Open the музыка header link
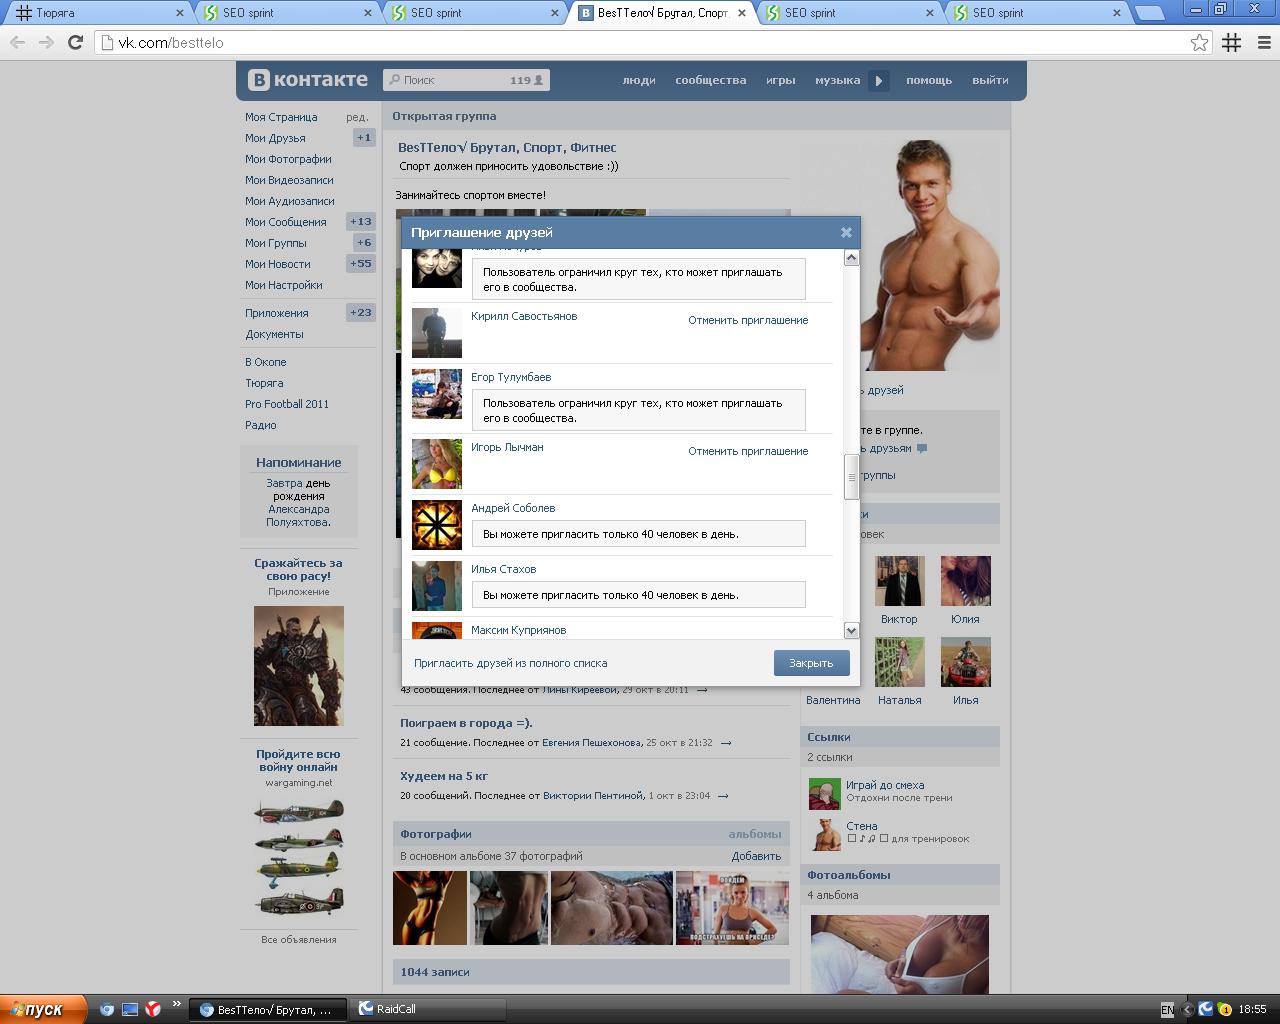The image size is (1280, 1024). pyautogui.click(x=837, y=80)
